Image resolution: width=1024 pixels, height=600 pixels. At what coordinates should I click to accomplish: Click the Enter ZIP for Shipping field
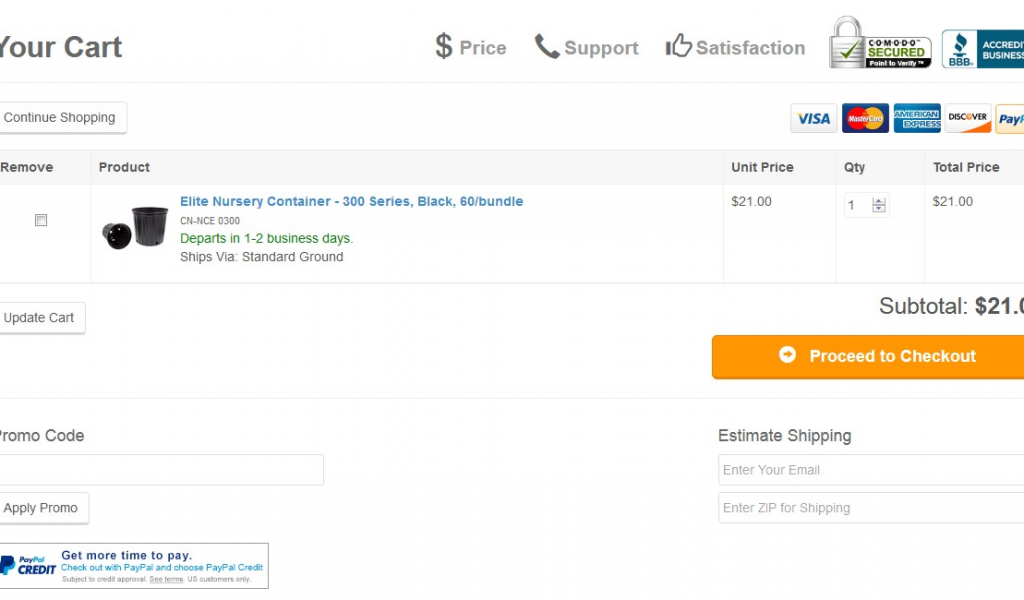pos(871,508)
